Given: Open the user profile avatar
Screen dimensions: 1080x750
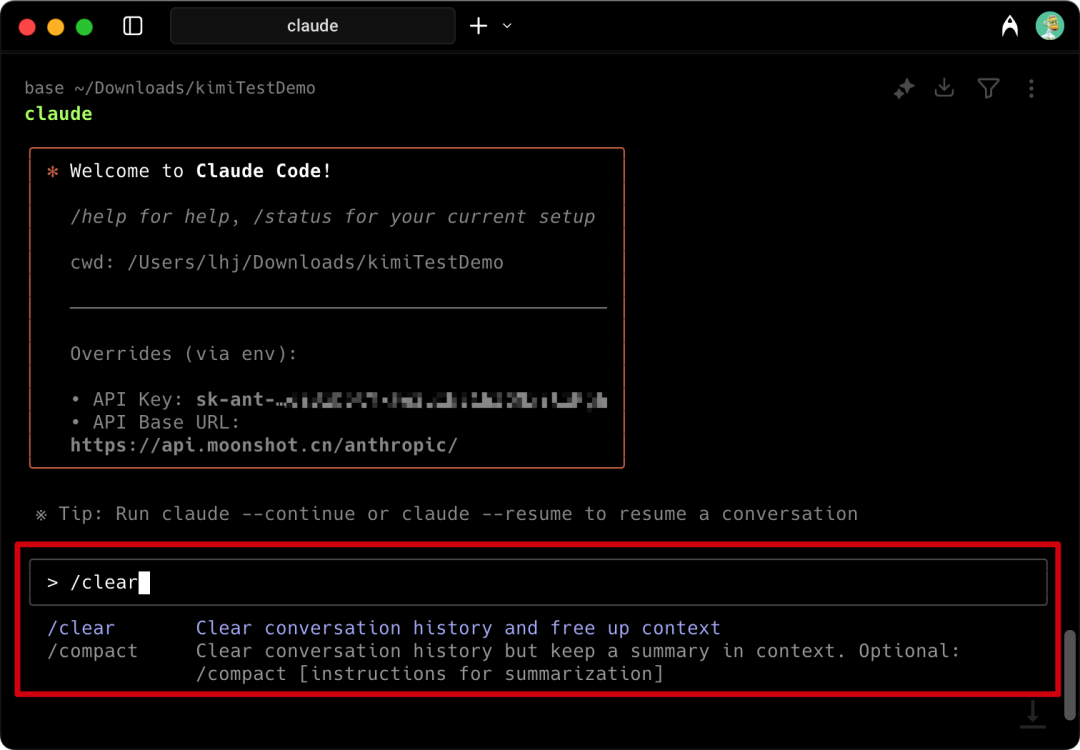Looking at the screenshot, I should coord(1050,26).
